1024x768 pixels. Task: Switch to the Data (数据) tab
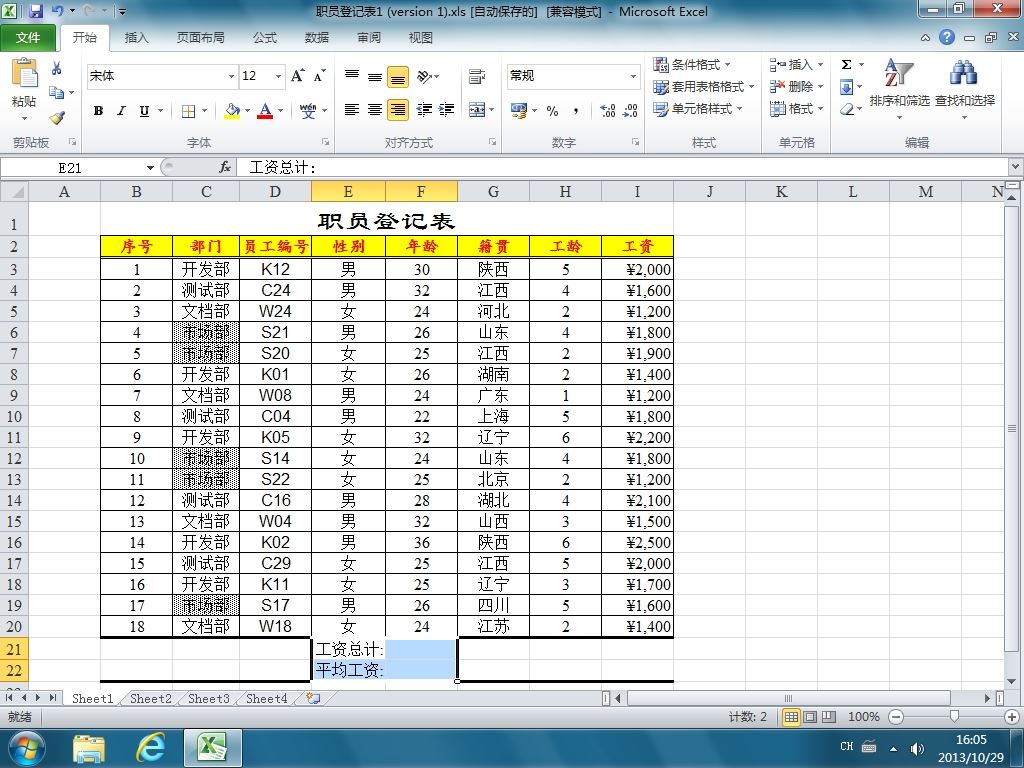pos(317,38)
